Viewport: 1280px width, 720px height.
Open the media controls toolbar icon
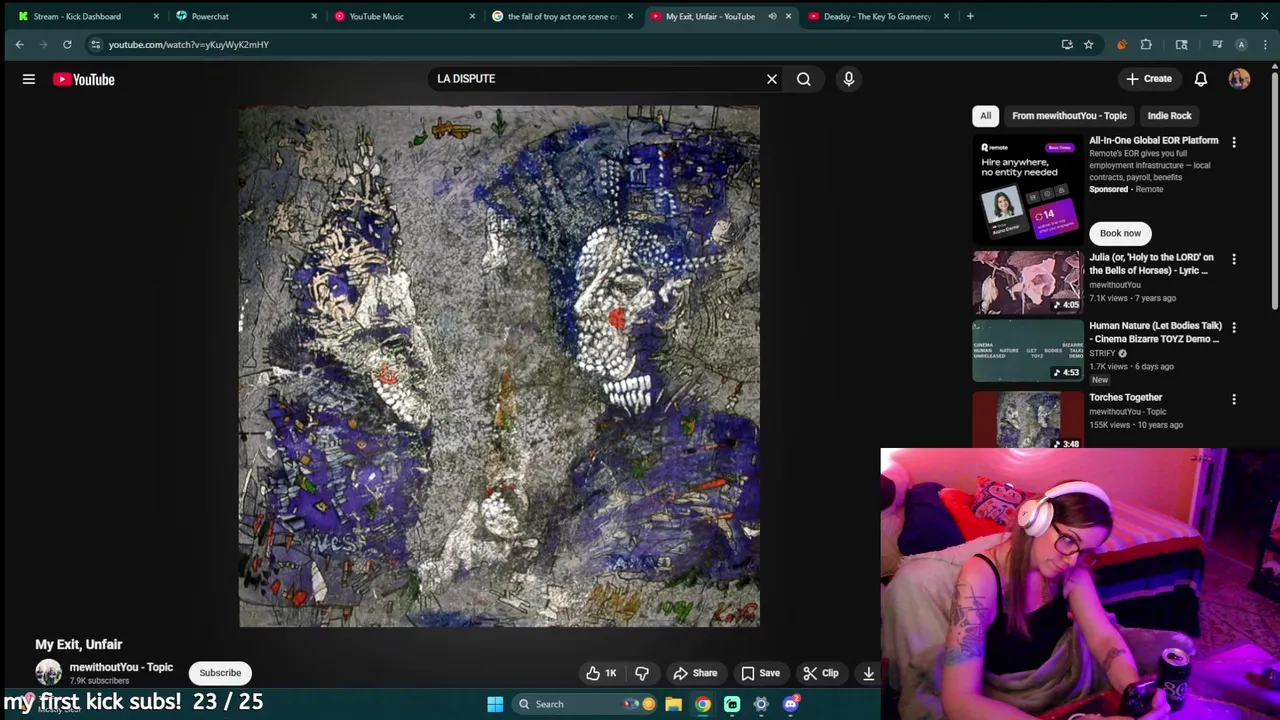1217,44
